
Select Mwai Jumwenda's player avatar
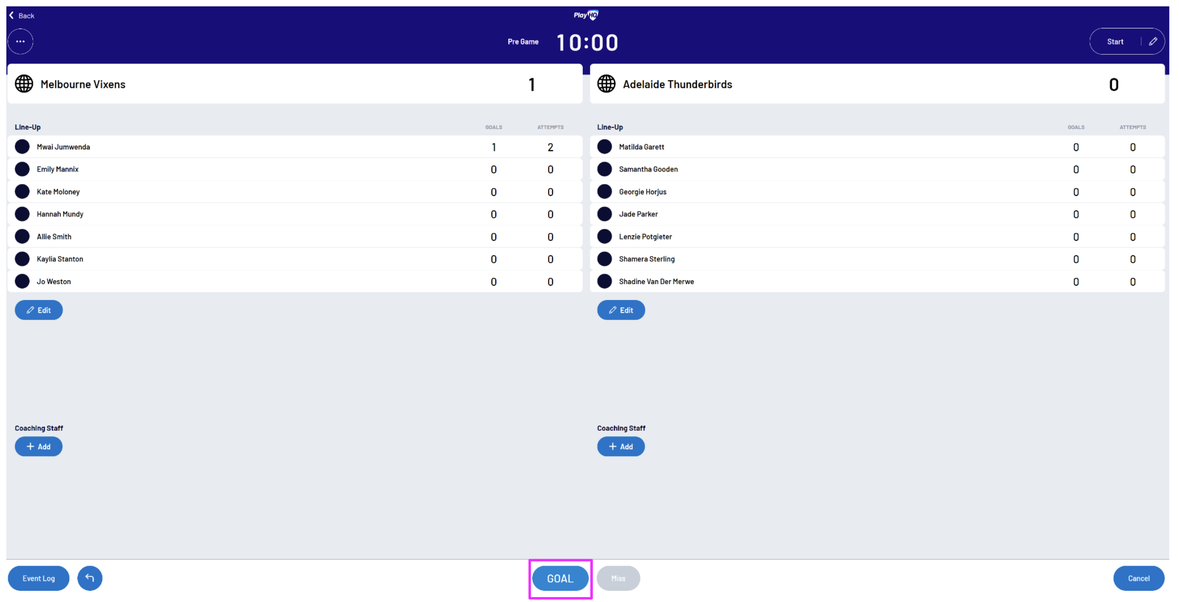coord(22,147)
